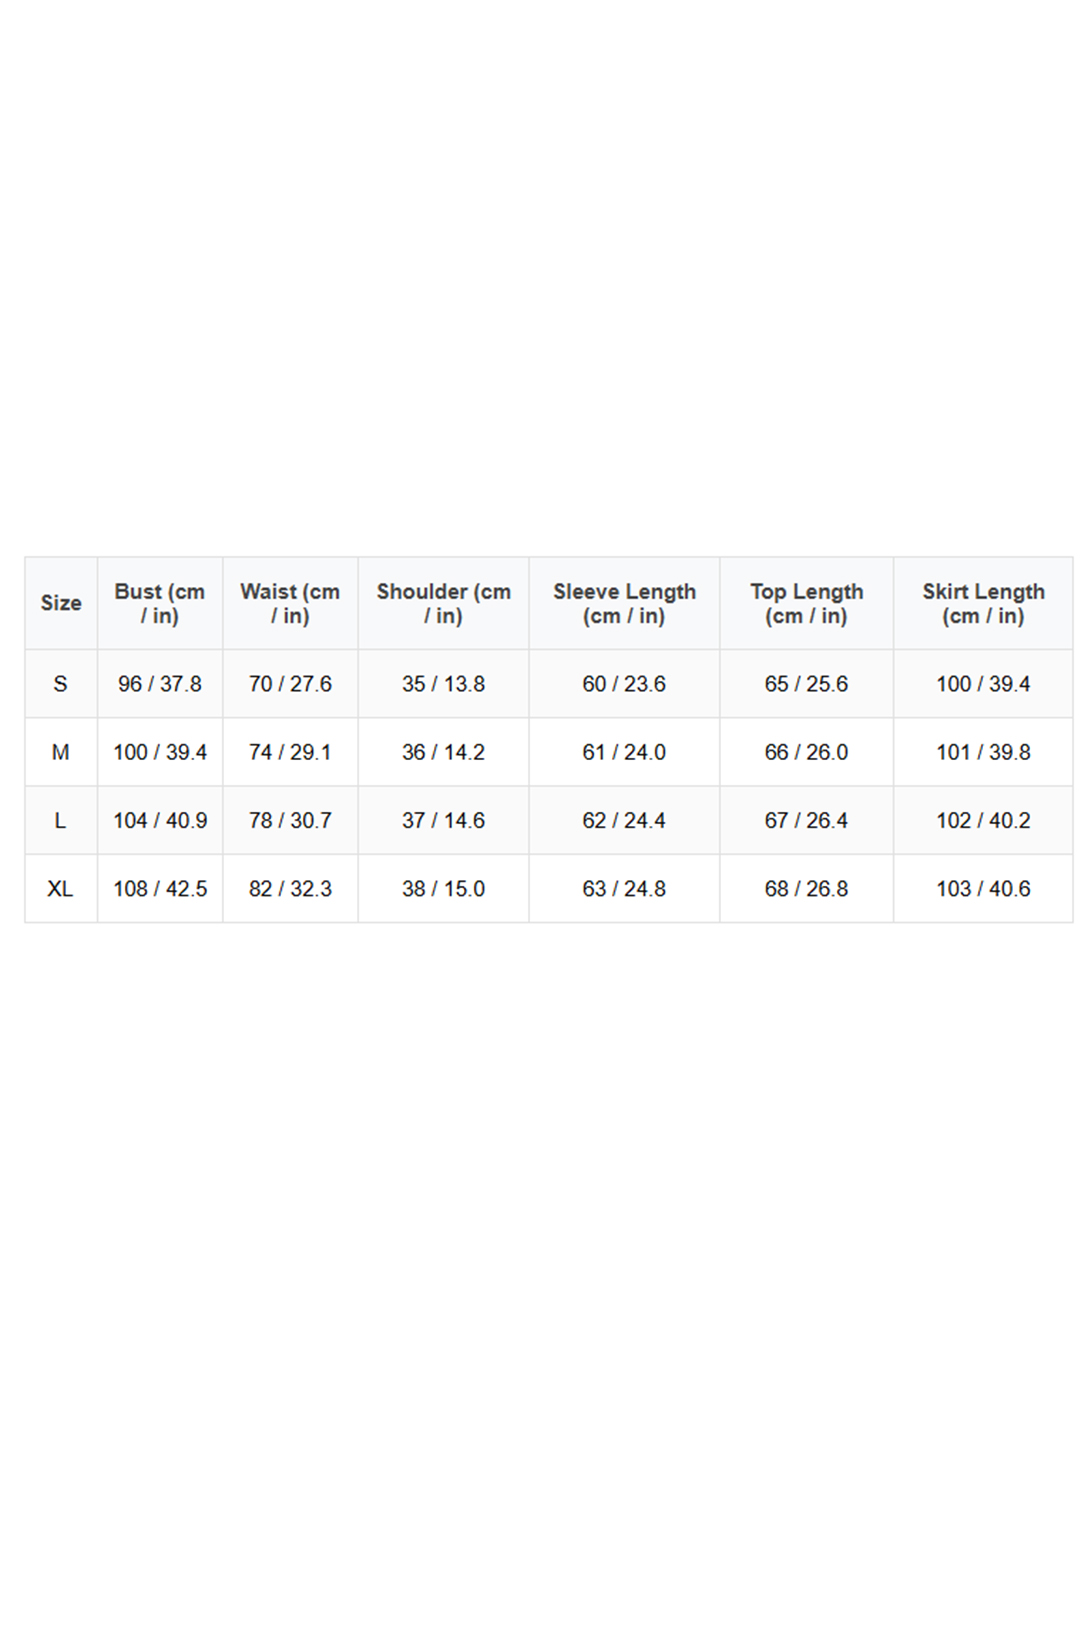Click the Skirt Length column header
This screenshot has height=1632, width=1088.
tap(983, 603)
